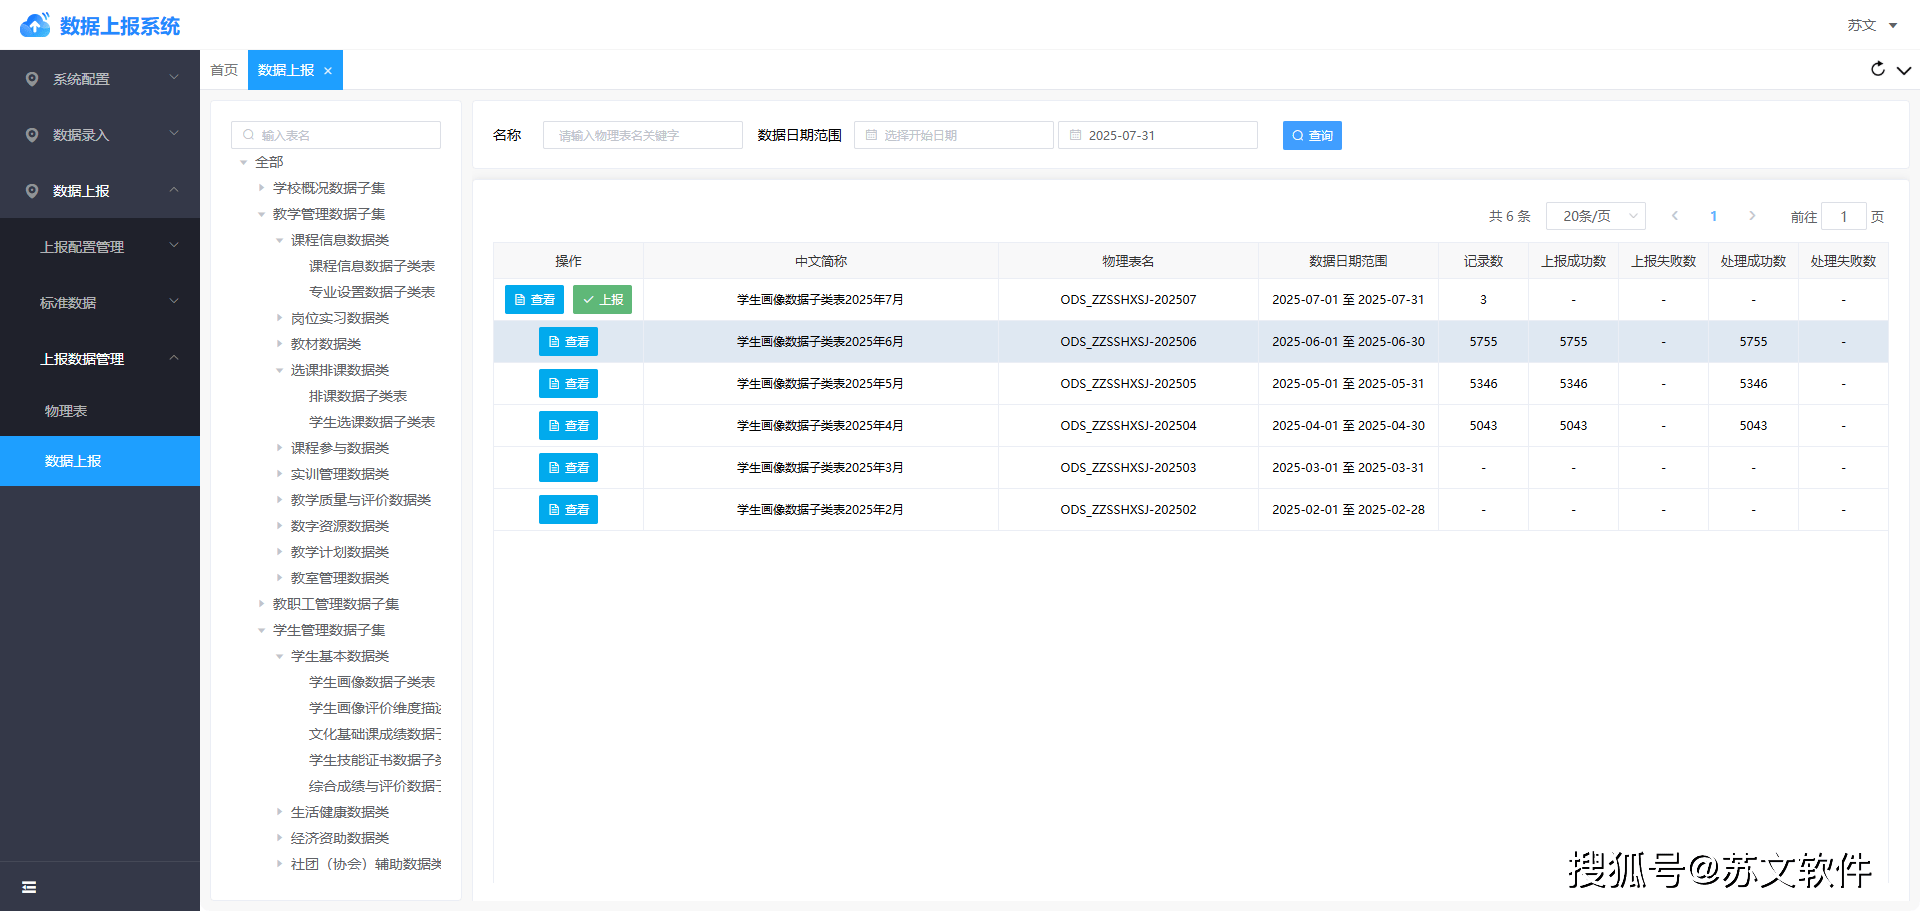The image size is (1920, 911).
Task: Switch to the 首页 tab
Action: pos(224,70)
